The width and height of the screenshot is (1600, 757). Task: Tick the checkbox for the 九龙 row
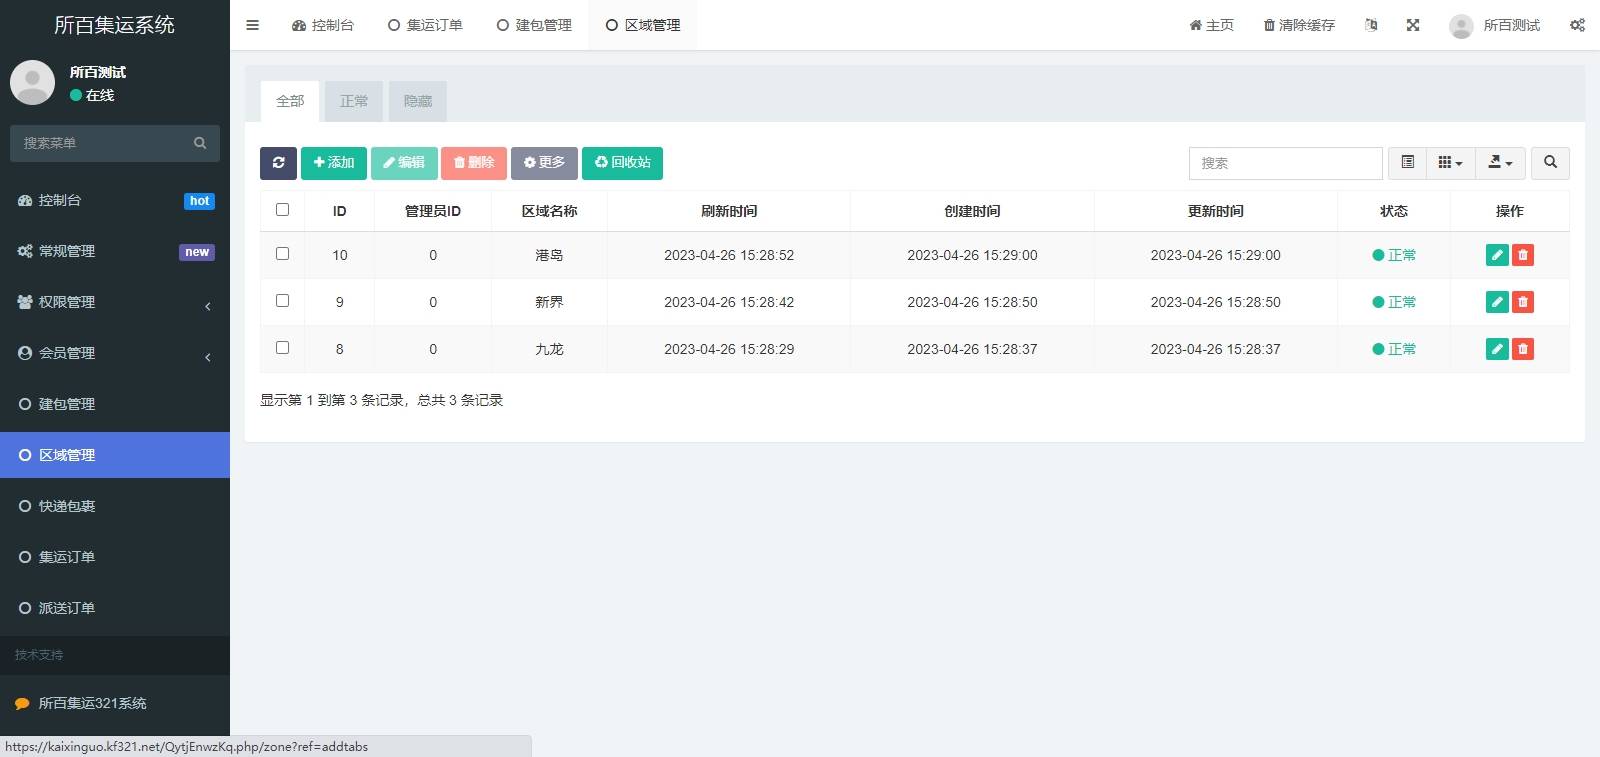(x=282, y=348)
